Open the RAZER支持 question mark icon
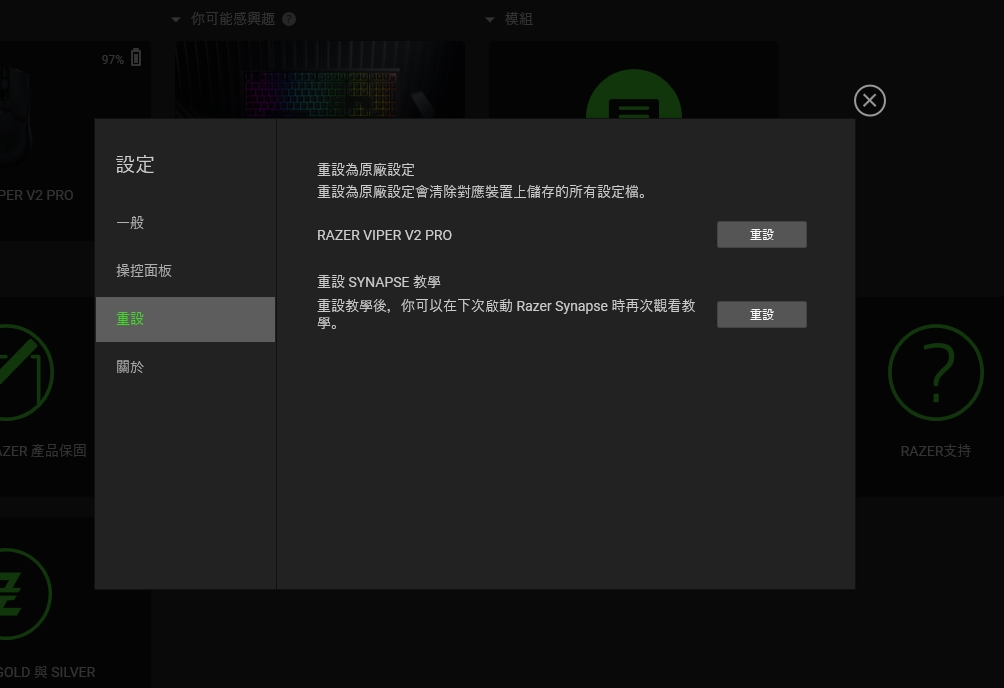 coord(935,372)
